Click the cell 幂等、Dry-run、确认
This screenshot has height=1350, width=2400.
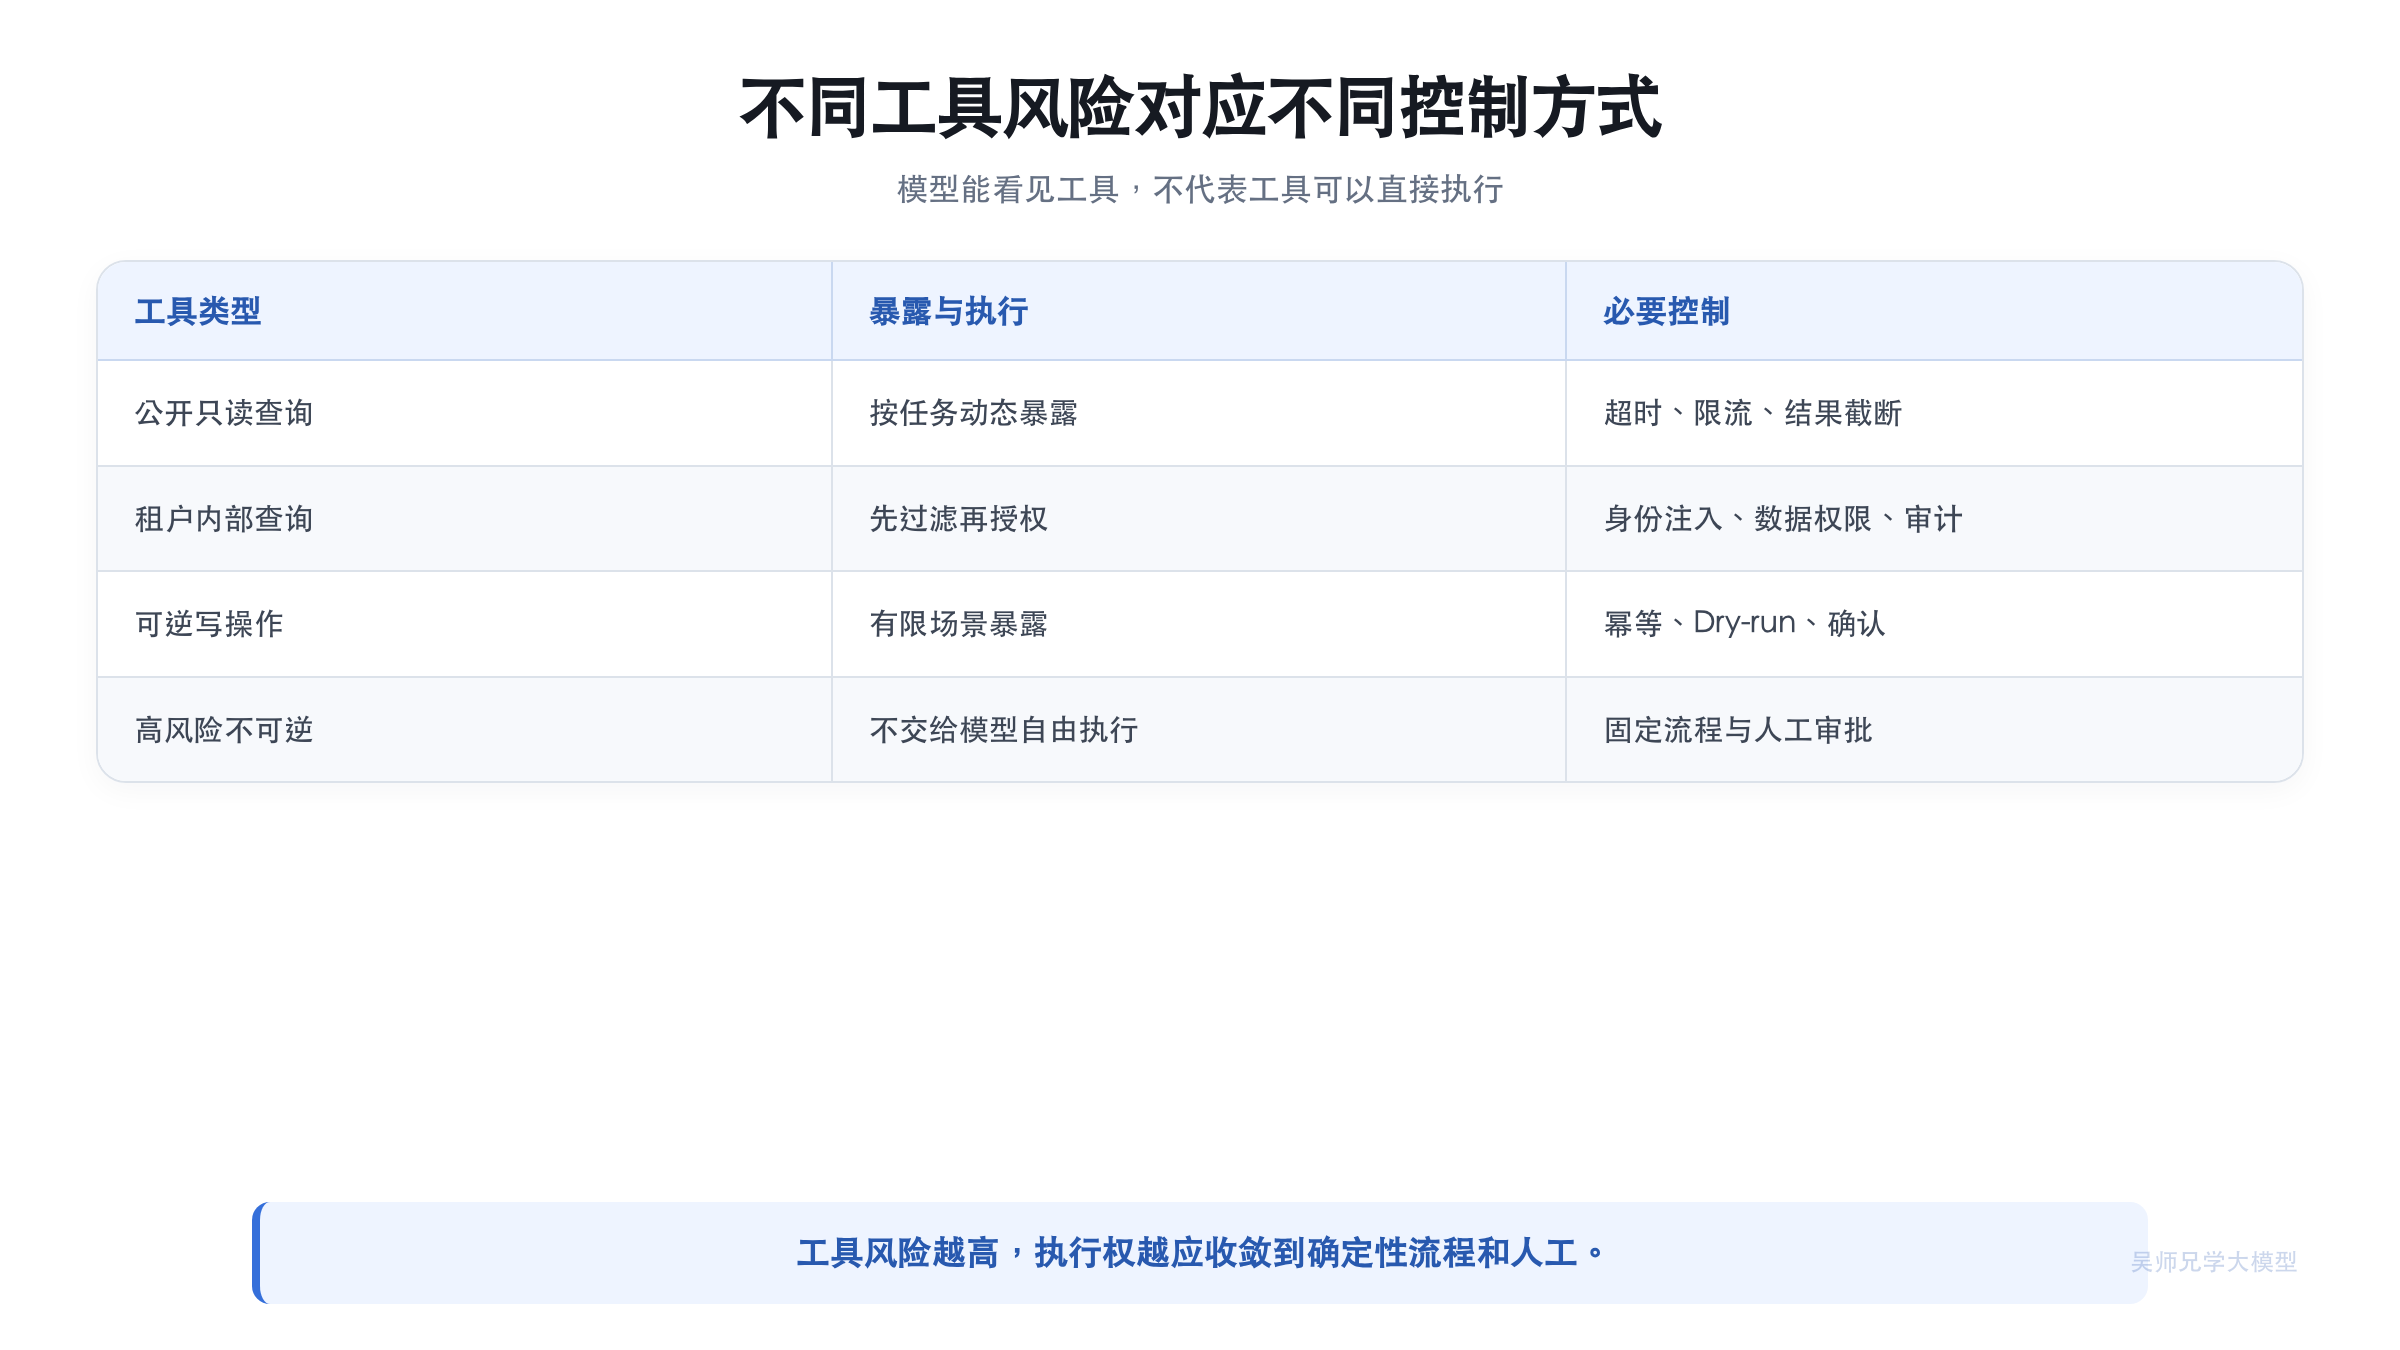coord(1934,624)
